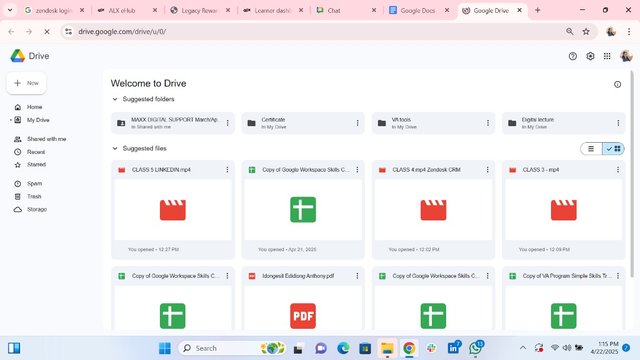Collapse the Suggested files section
The width and height of the screenshot is (640, 360).
coord(115,149)
